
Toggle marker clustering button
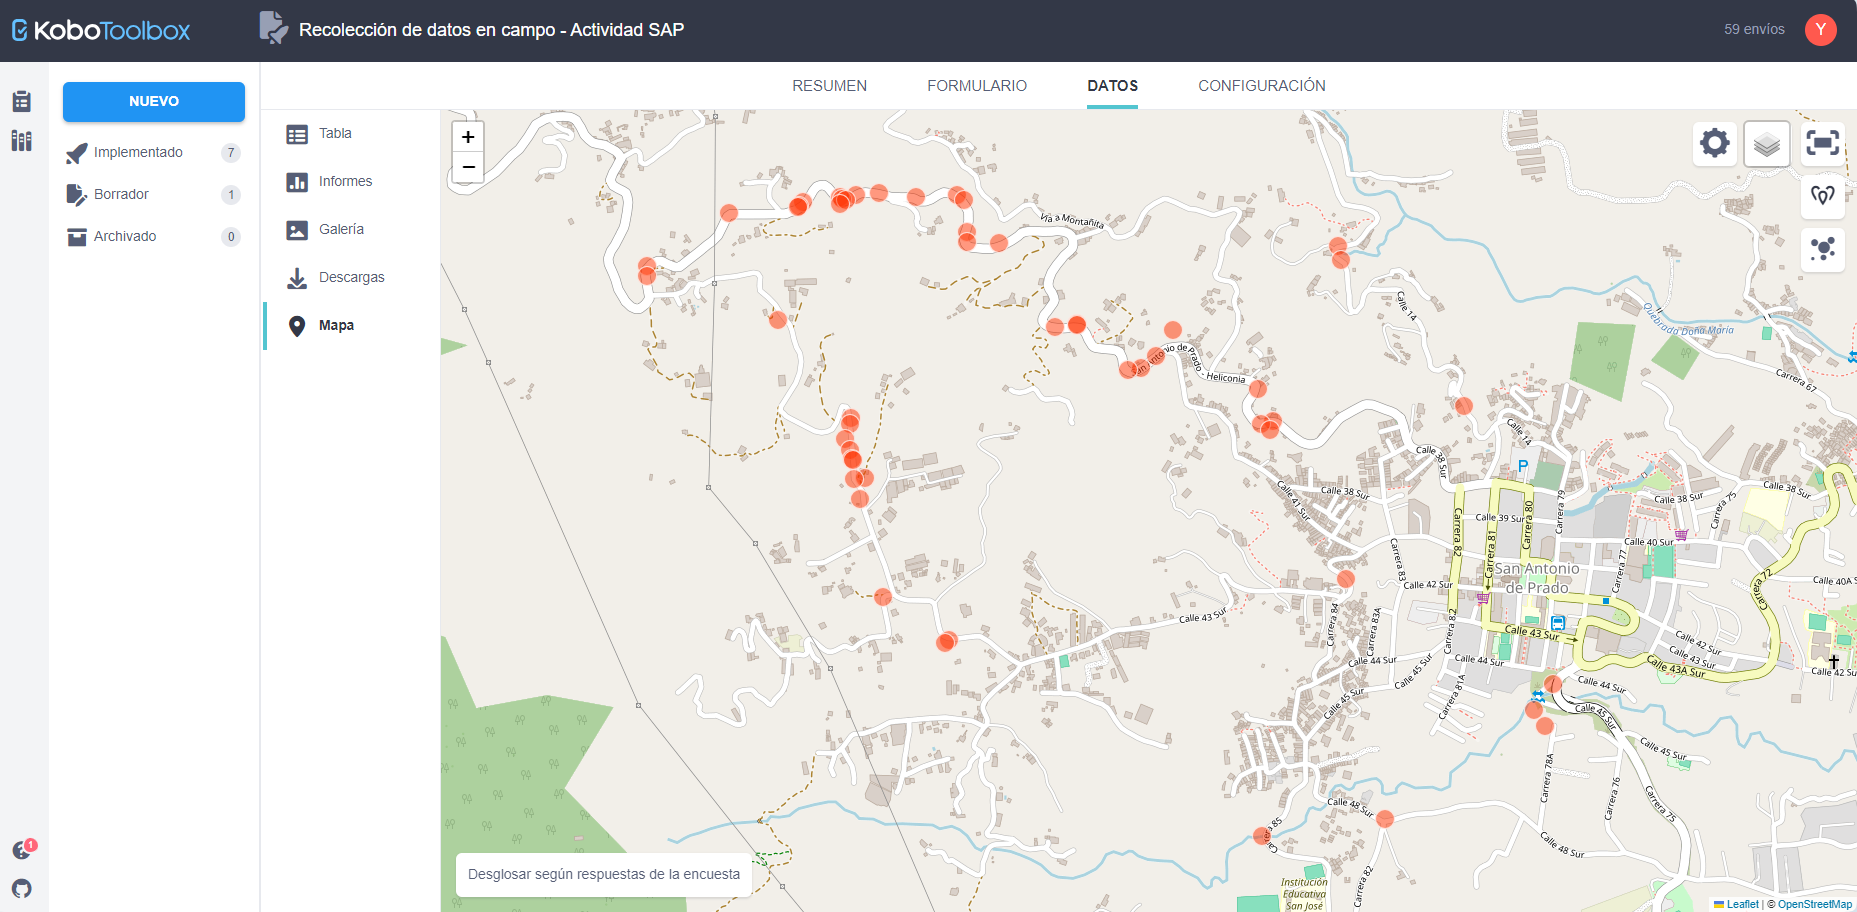point(1822,248)
